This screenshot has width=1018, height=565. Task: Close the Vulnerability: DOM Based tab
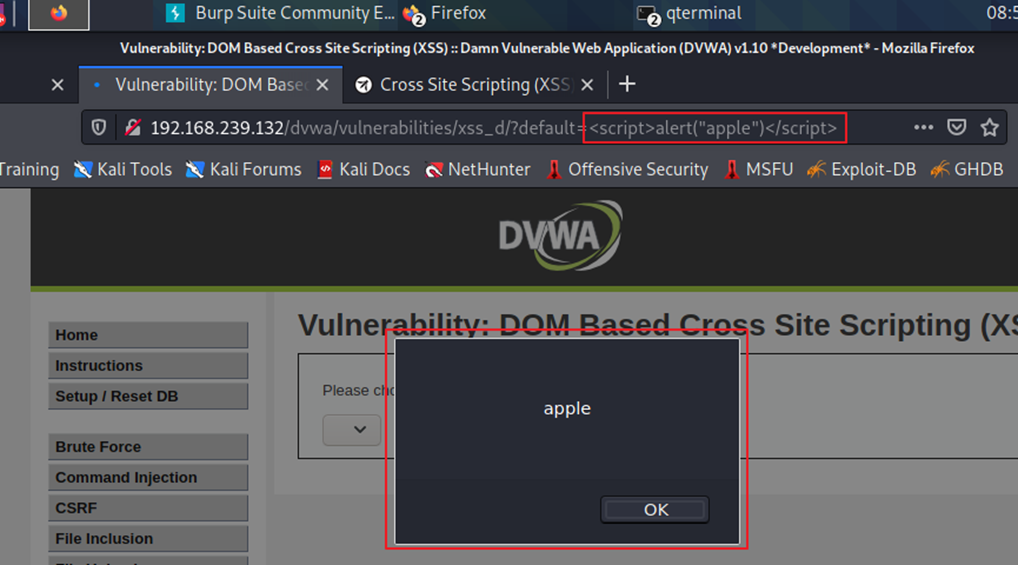(323, 85)
